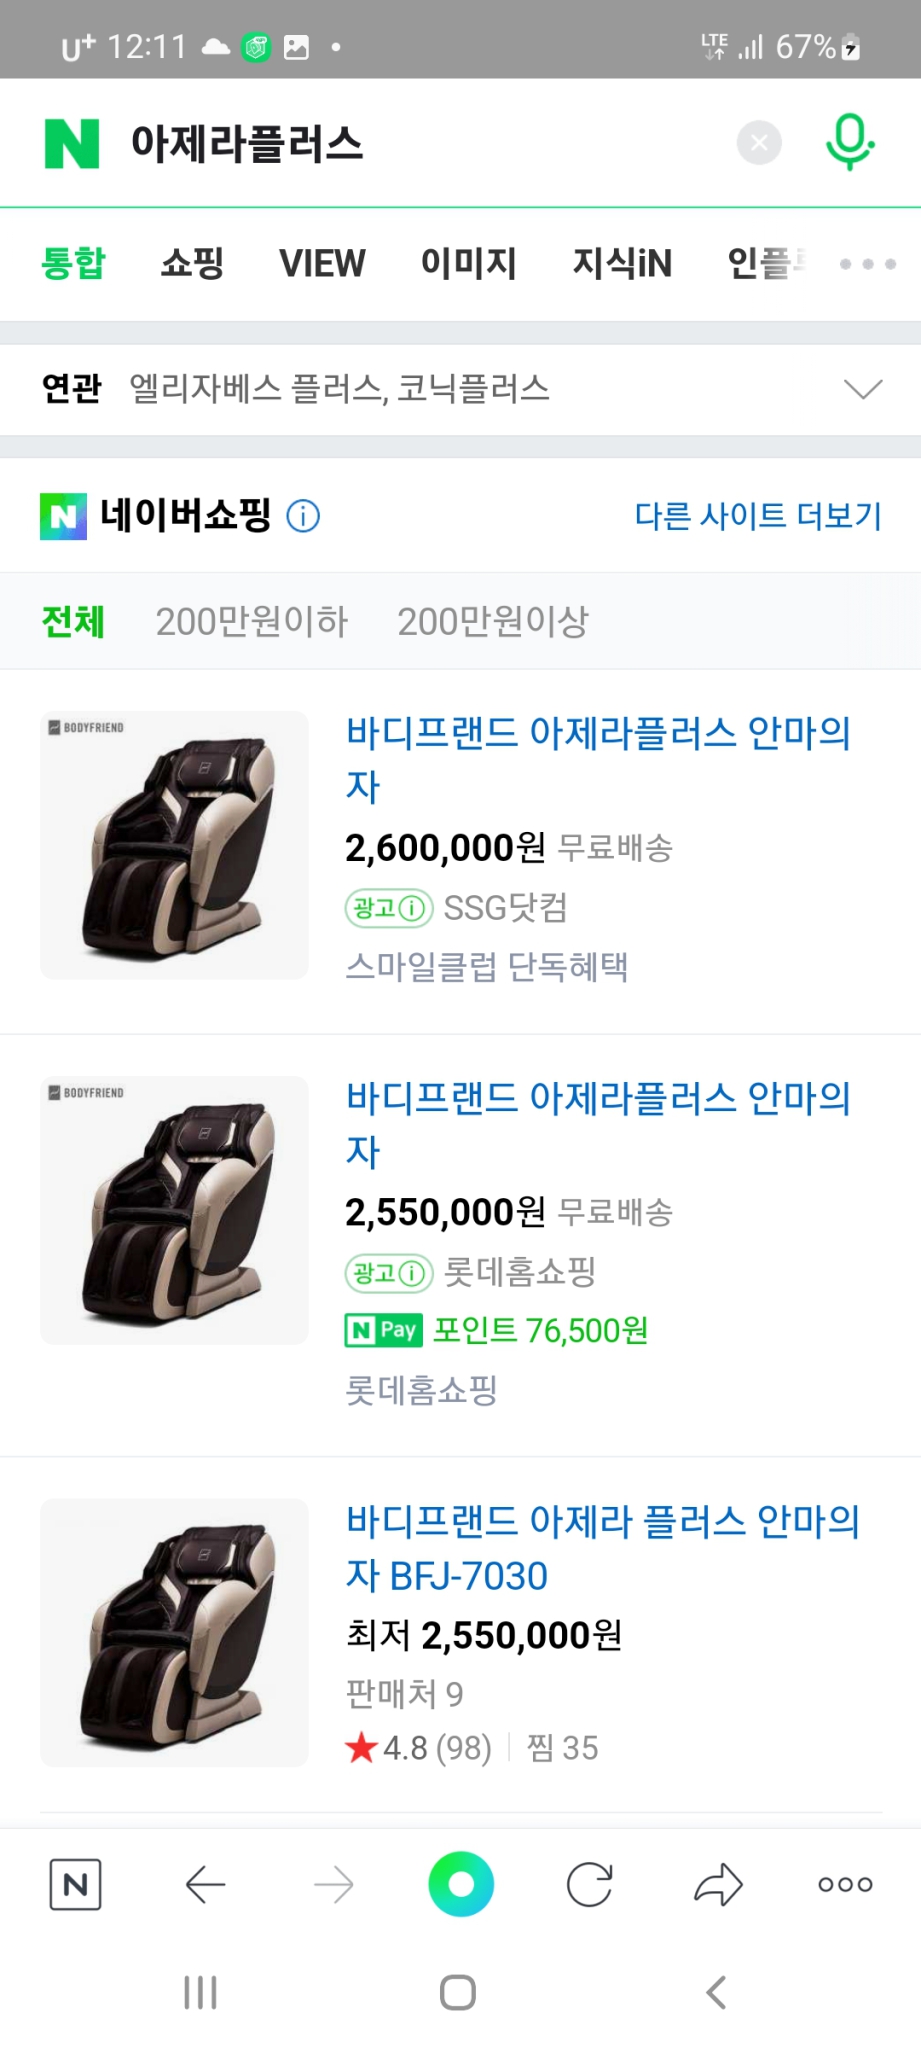Screen dimensions: 921x2048
Task: Switch to the 쇼핑 tab
Action: coord(191,263)
